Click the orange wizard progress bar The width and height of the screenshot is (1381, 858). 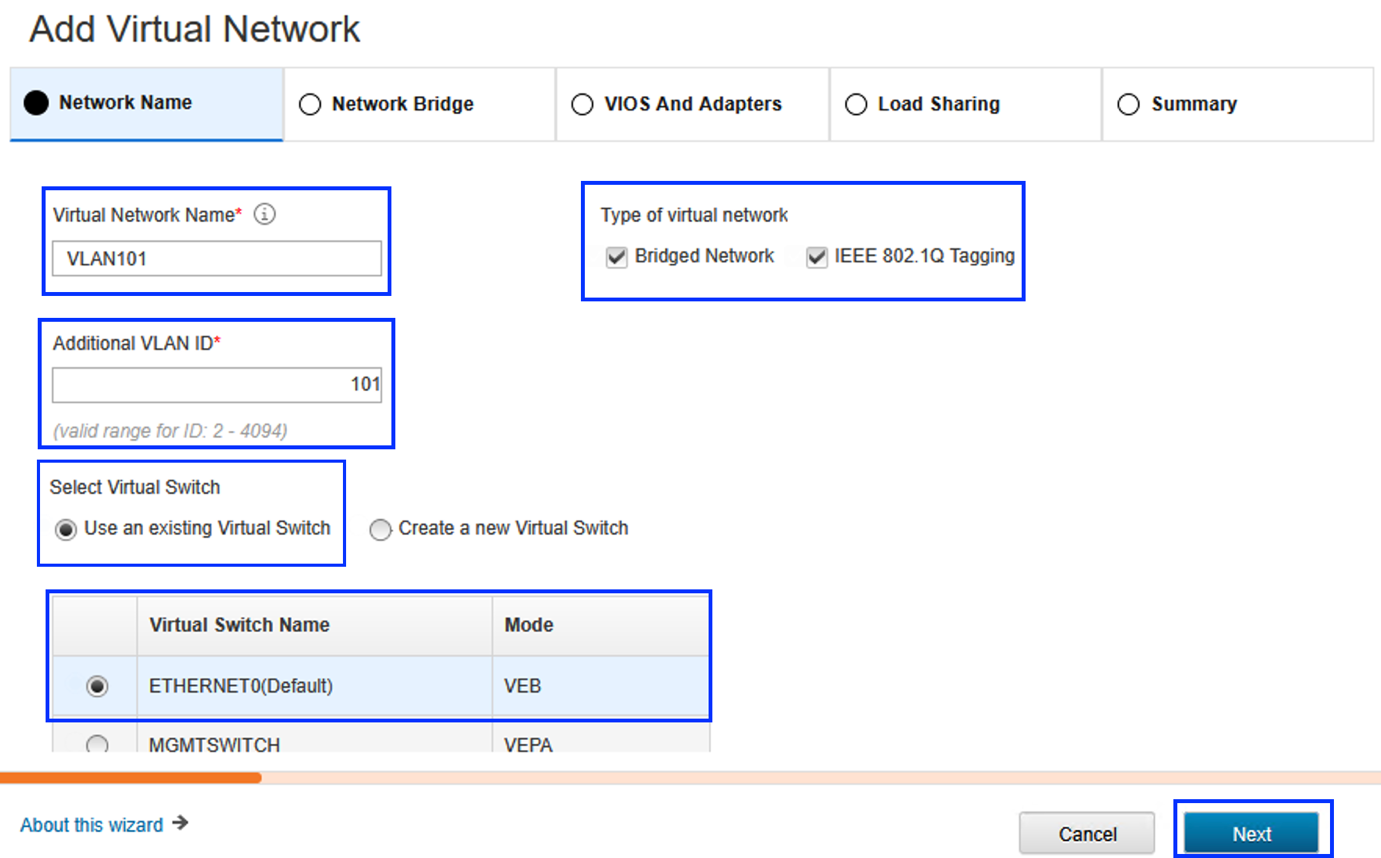coord(130,777)
